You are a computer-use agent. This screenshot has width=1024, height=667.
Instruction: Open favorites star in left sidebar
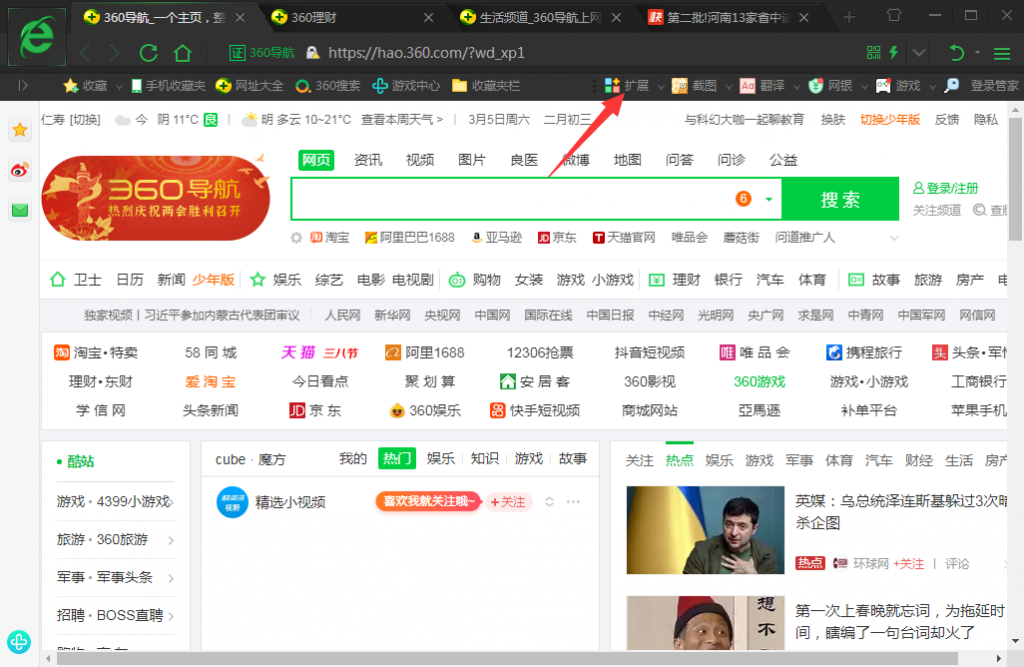(20, 130)
